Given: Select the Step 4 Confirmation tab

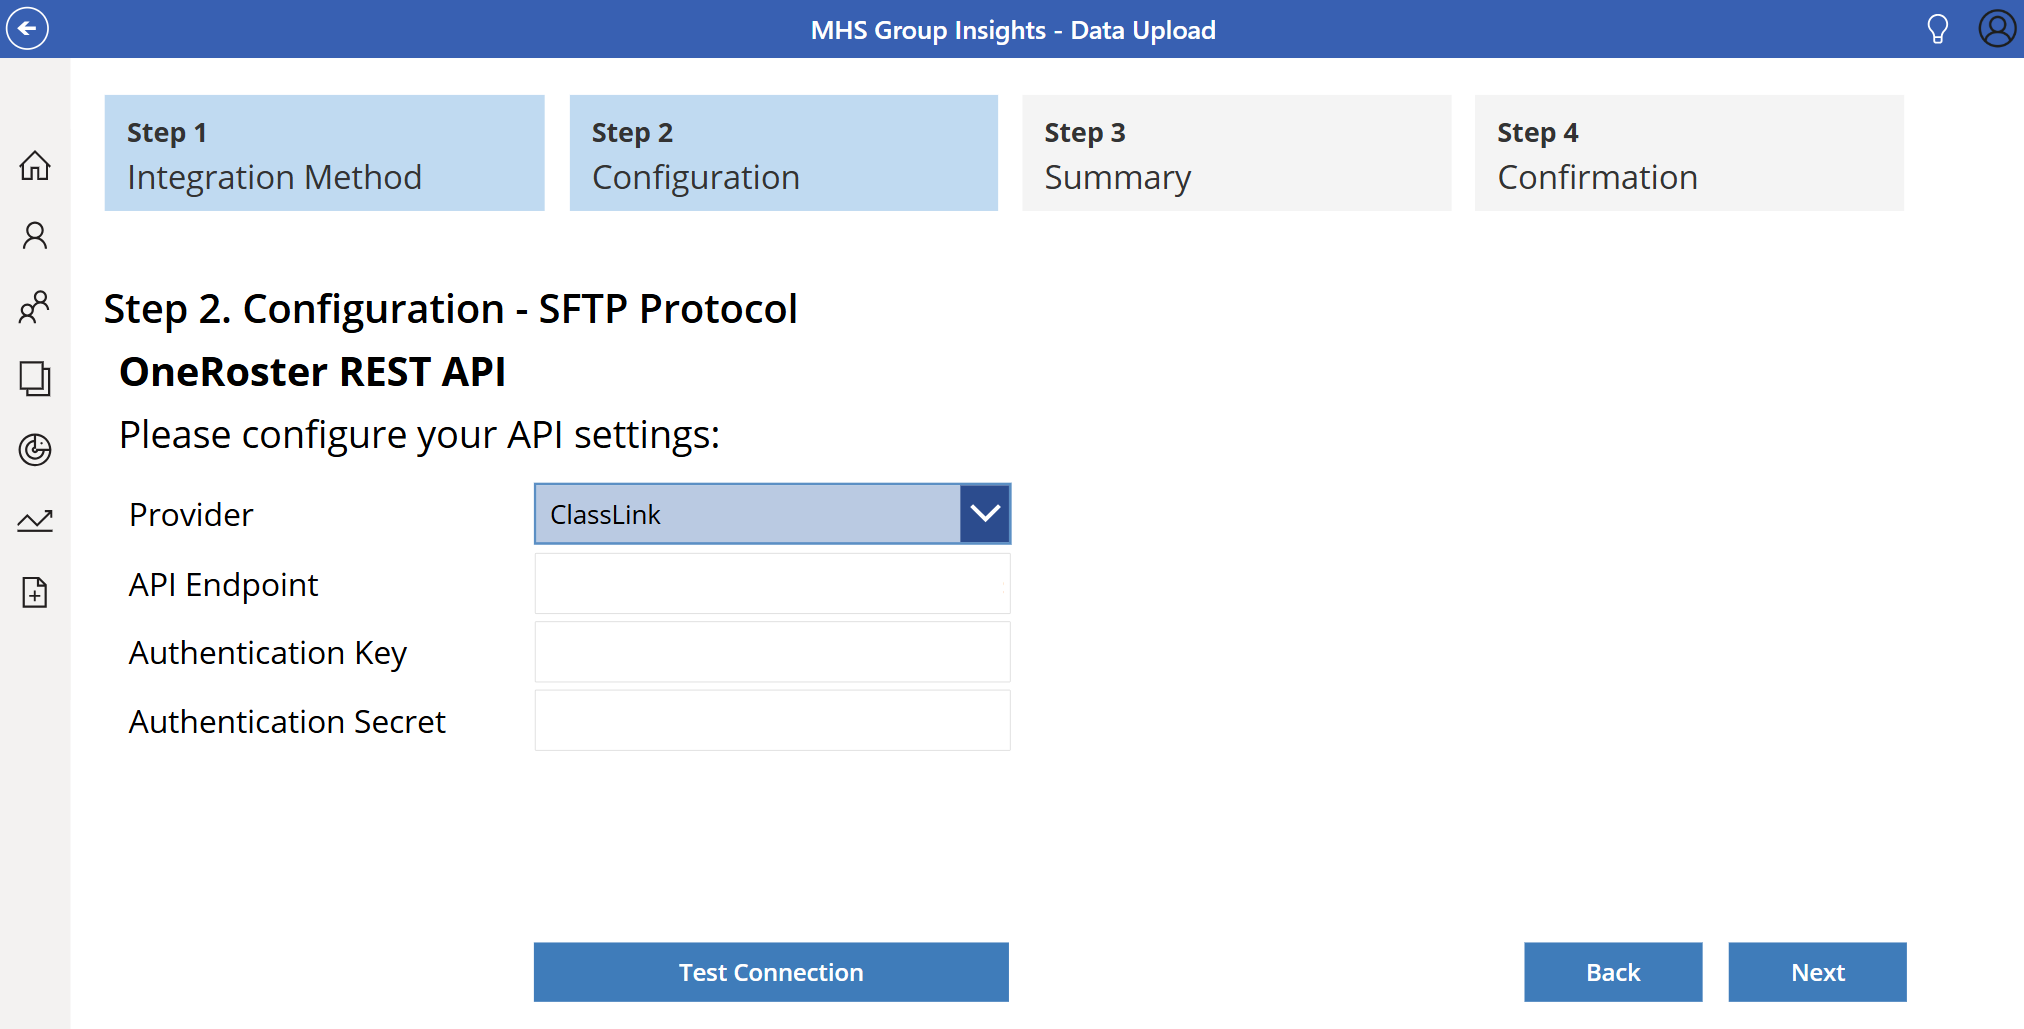Looking at the screenshot, I should tap(1689, 153).
